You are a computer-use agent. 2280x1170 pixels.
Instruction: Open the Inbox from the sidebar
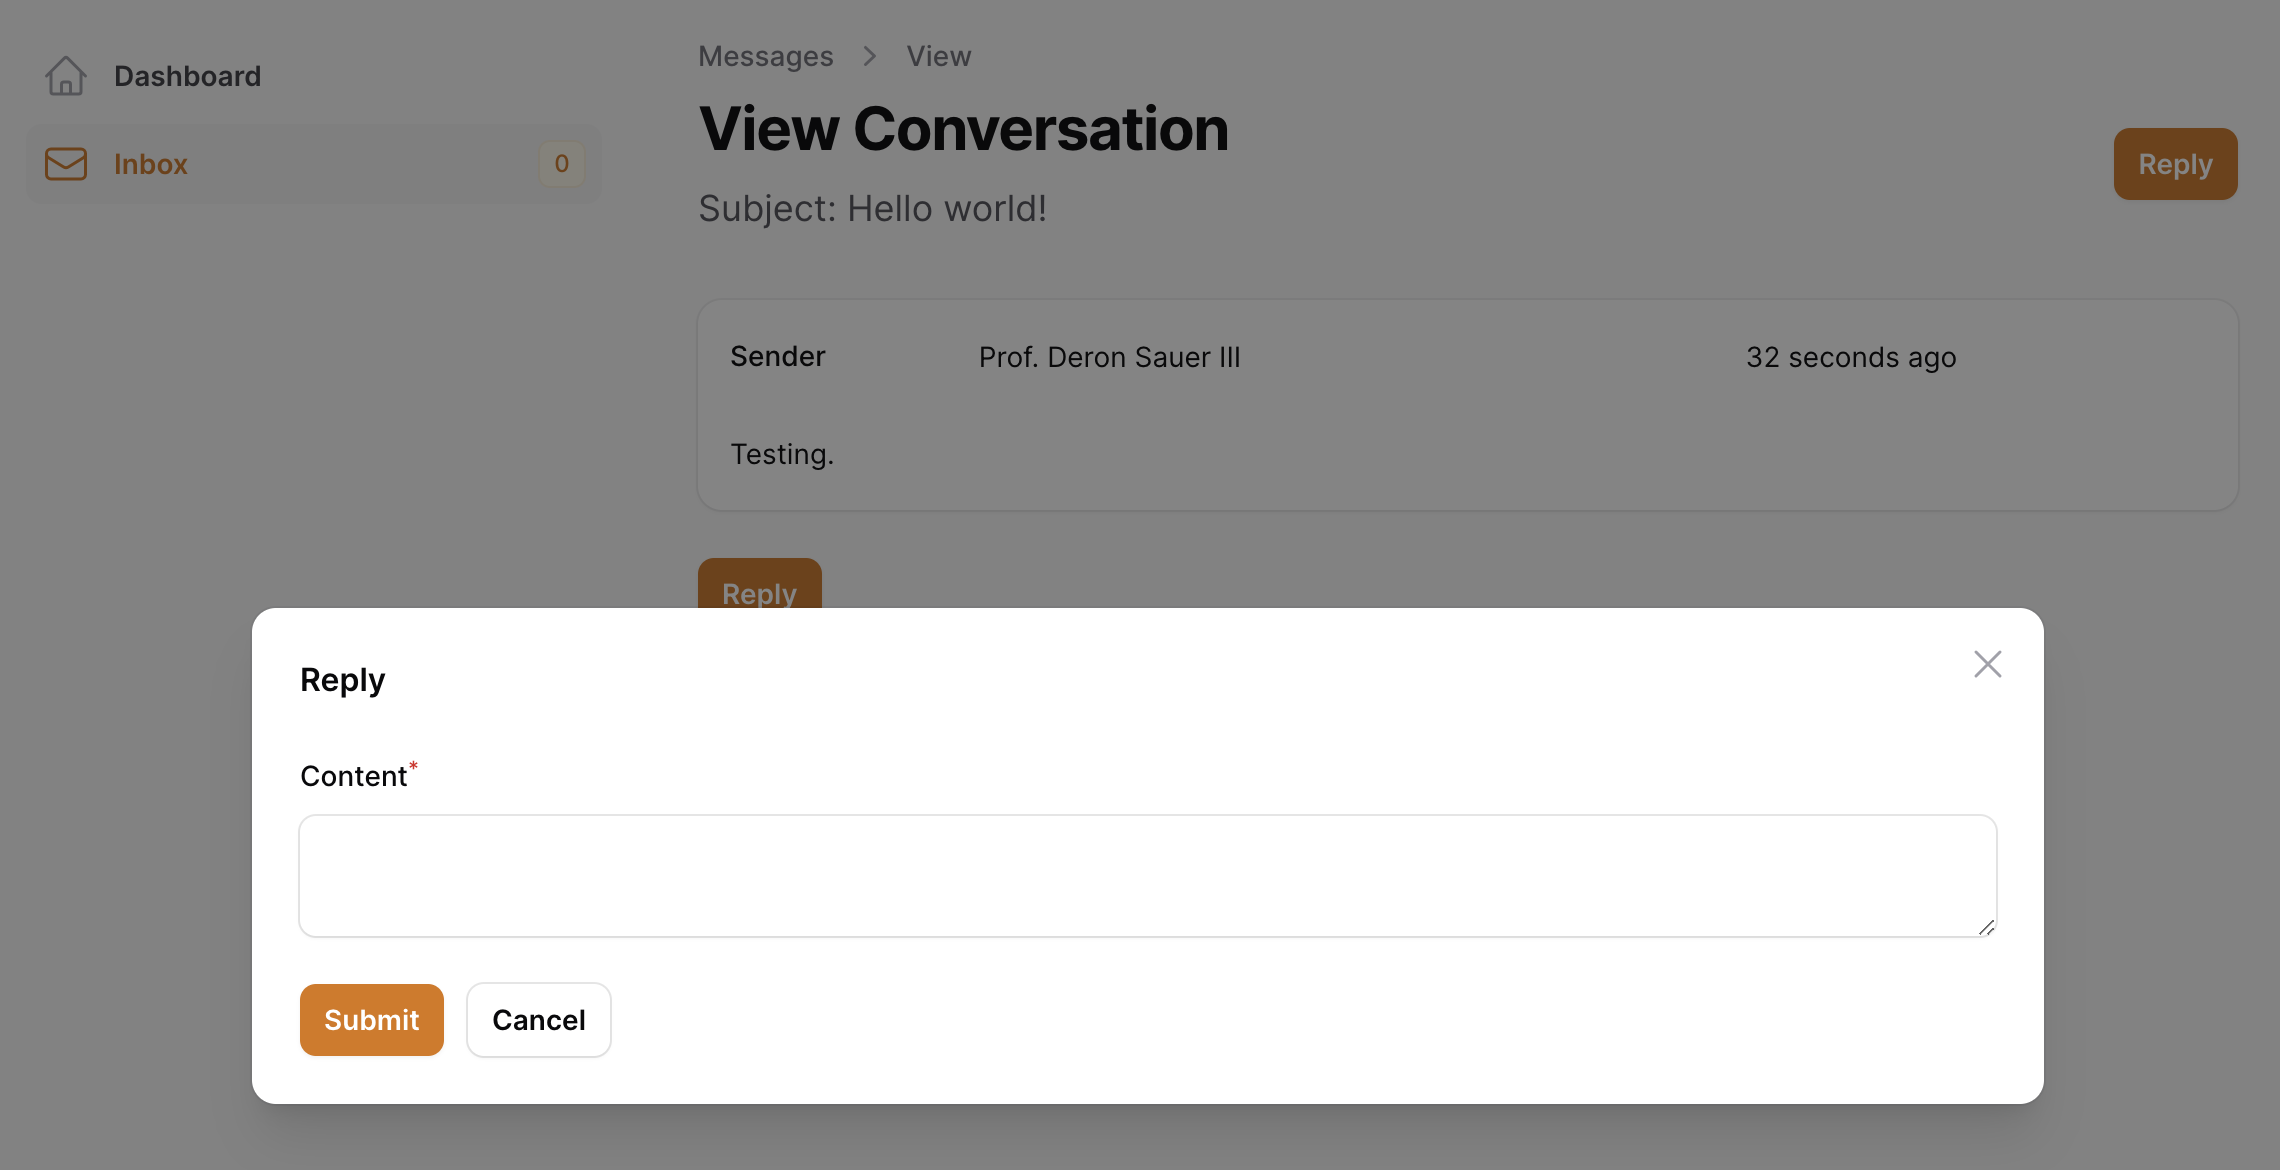click(x=150, y=163)
